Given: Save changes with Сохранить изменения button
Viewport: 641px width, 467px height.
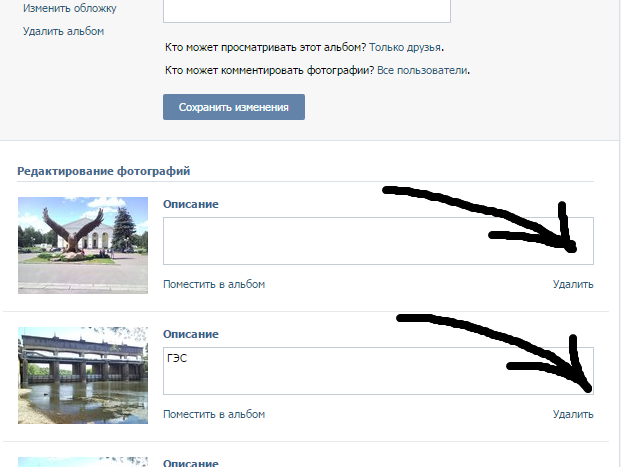Looking at the screenshot, I should (234, 107).
